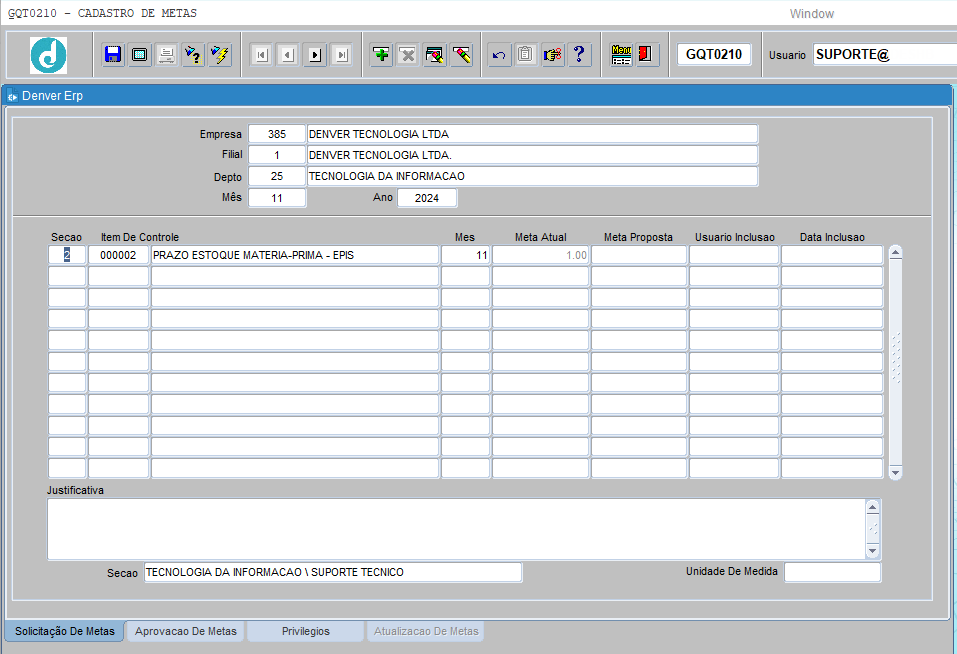The image size is (957, 654).
Task: Click Secao cell of first grid row
Action: tap(67, 255)
